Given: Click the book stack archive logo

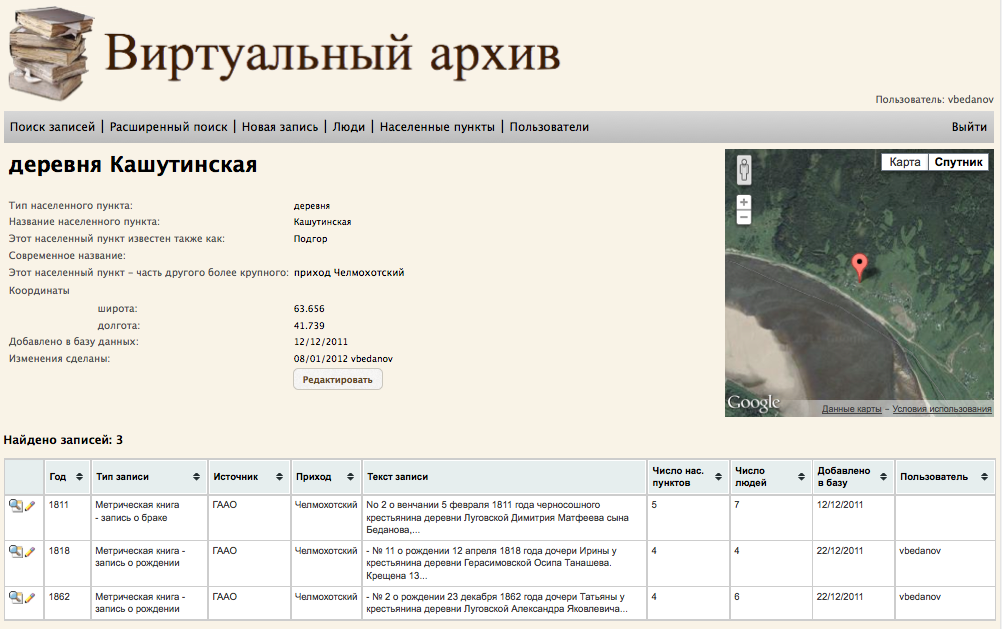Looking at the screenshot, I should tap(50, 54).
